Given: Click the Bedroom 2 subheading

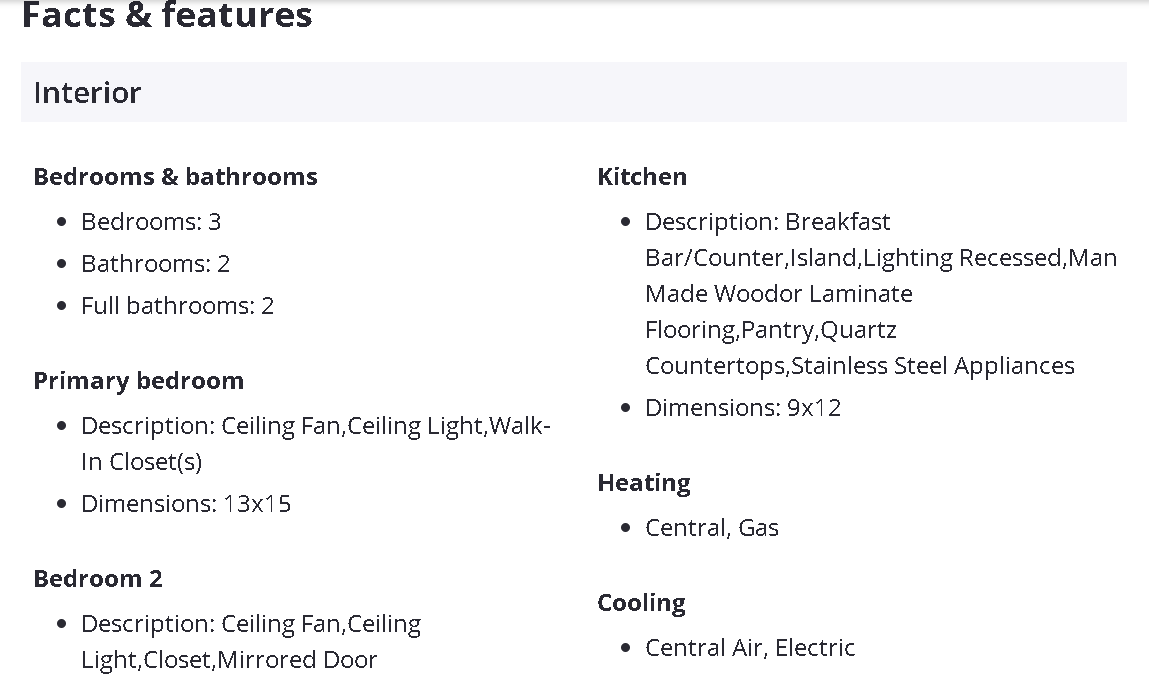Looking at the screenshot, I should 98,579.
